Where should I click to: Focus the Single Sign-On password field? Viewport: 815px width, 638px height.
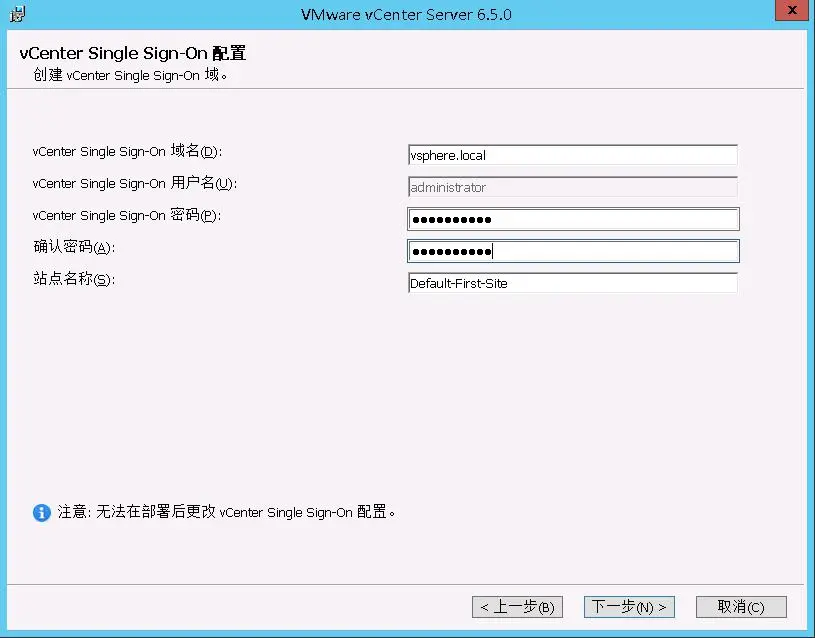click(x=573, y=219)
